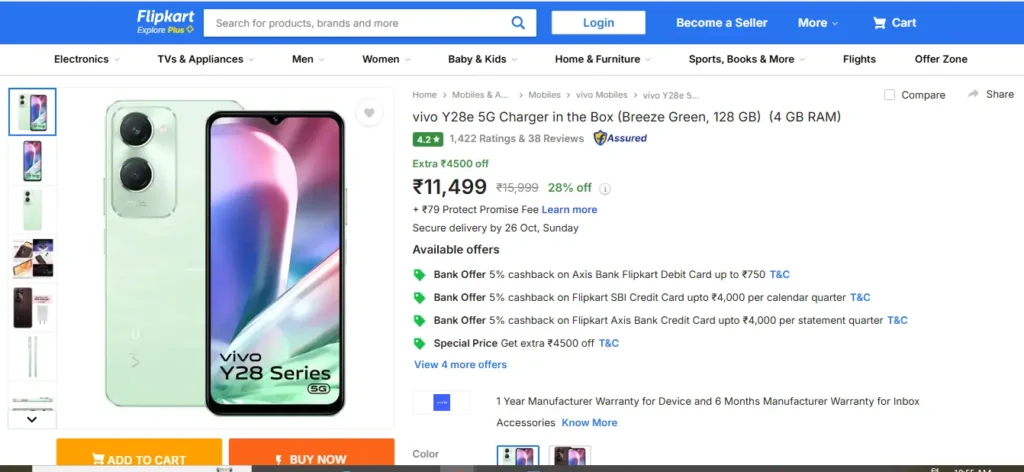
Task: Open the Flights menu item
Action: (859, 59)
